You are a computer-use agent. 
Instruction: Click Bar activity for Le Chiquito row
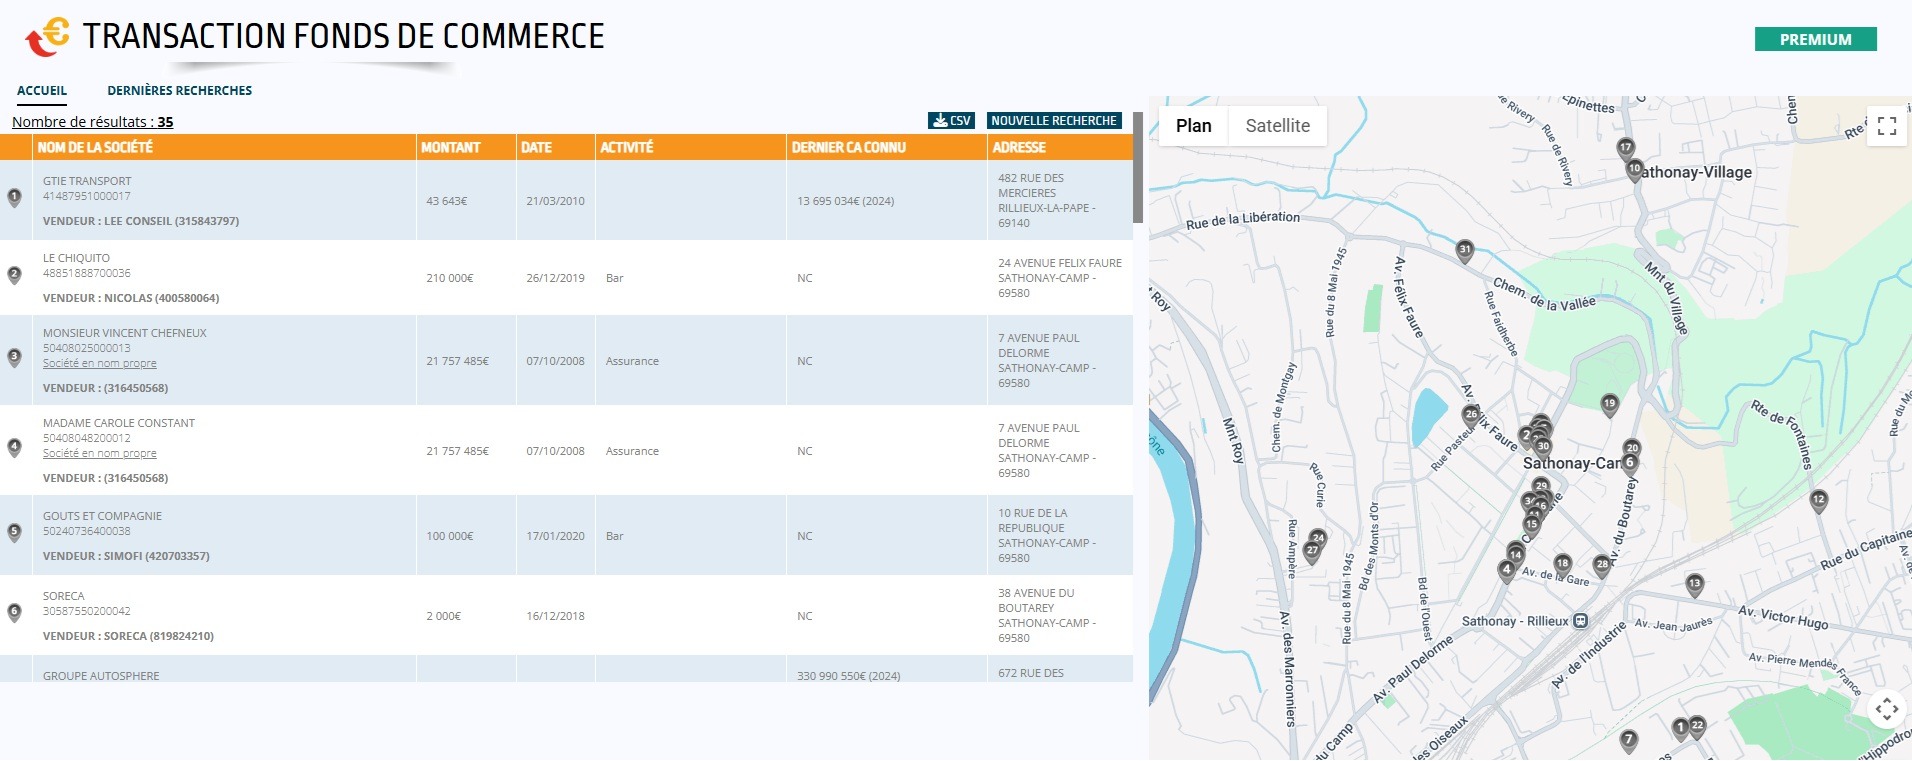(x=614, y=278)
